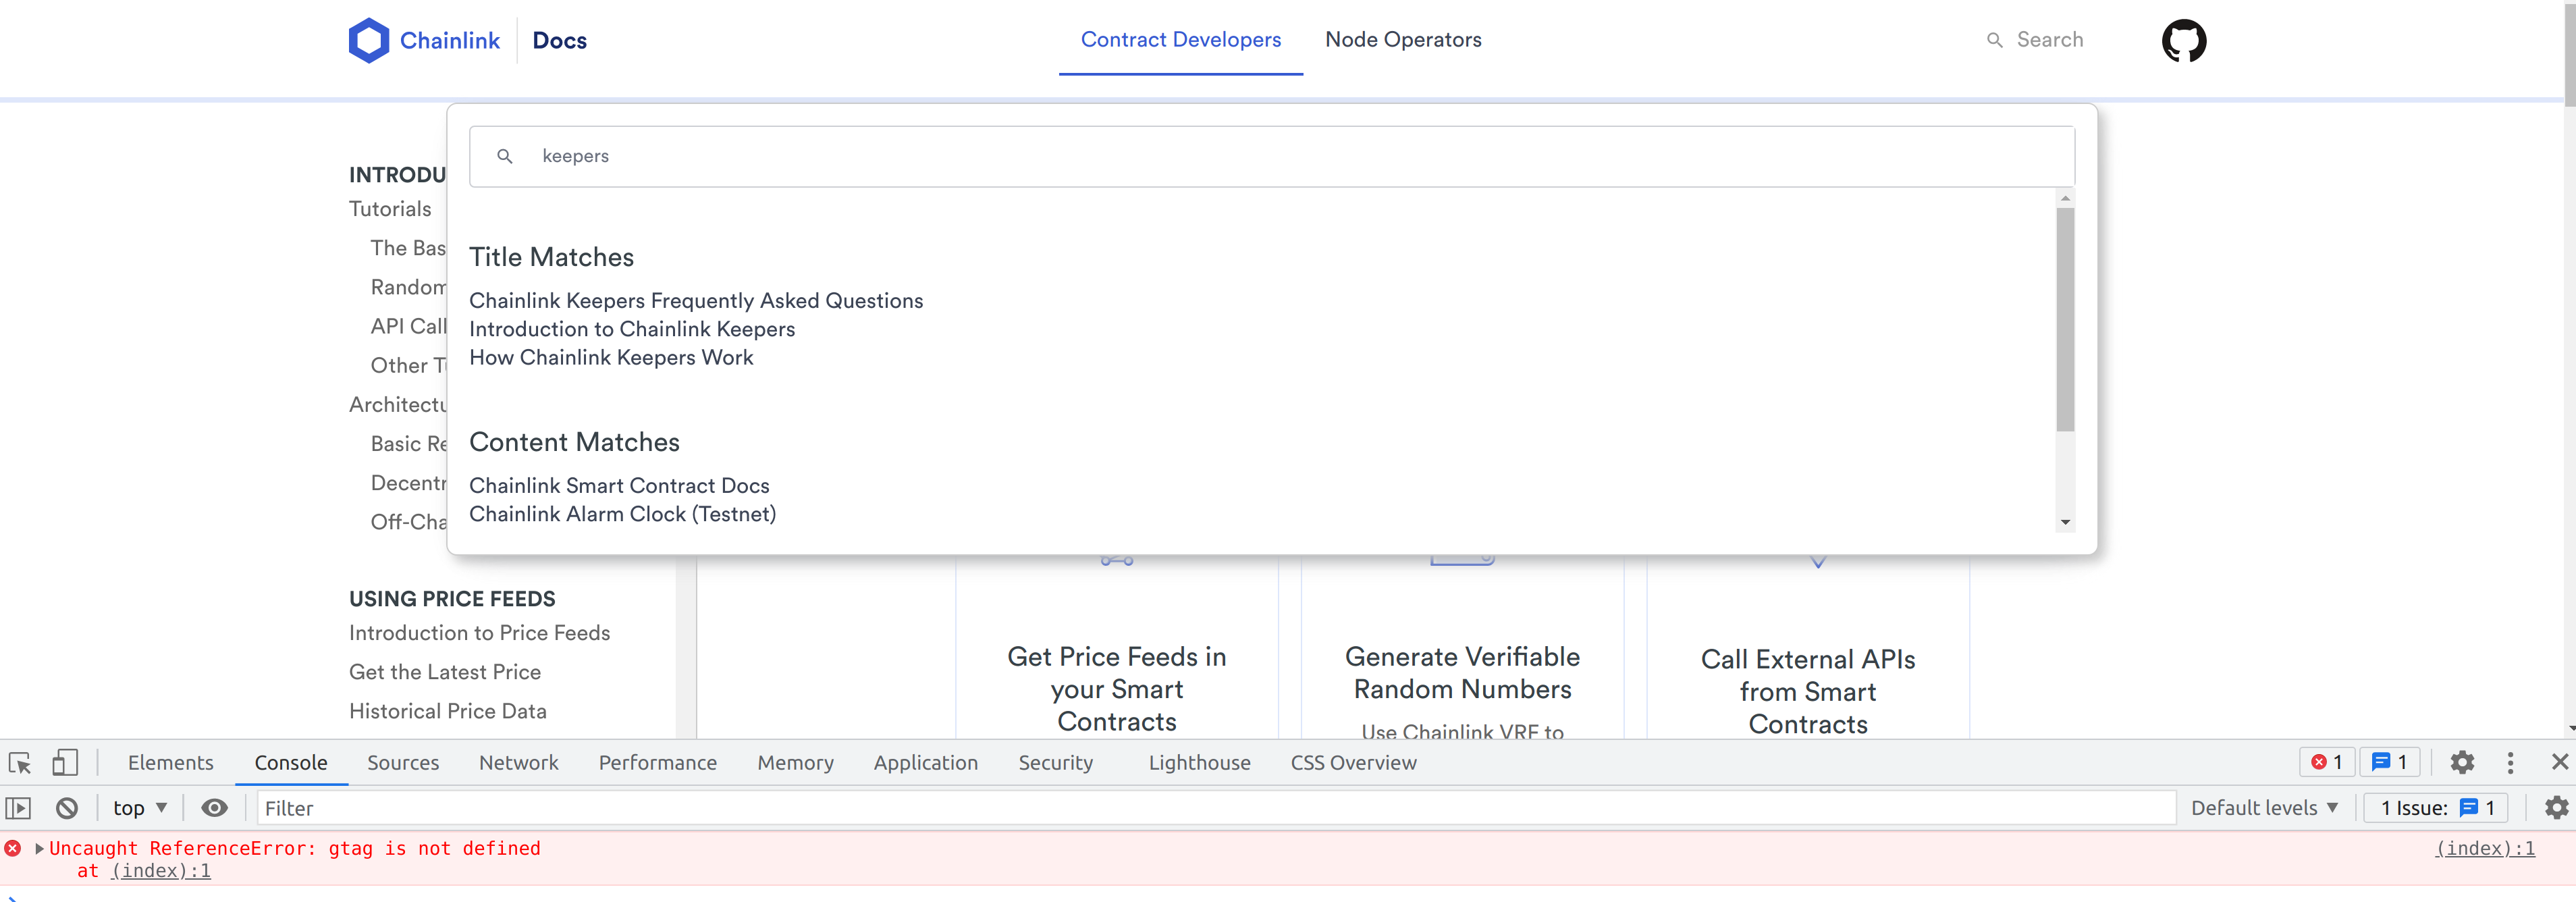This screenshot has width=2576, height=902.
Task: Create a live expression with the eye icon
Action: click(x=214, y=807)
